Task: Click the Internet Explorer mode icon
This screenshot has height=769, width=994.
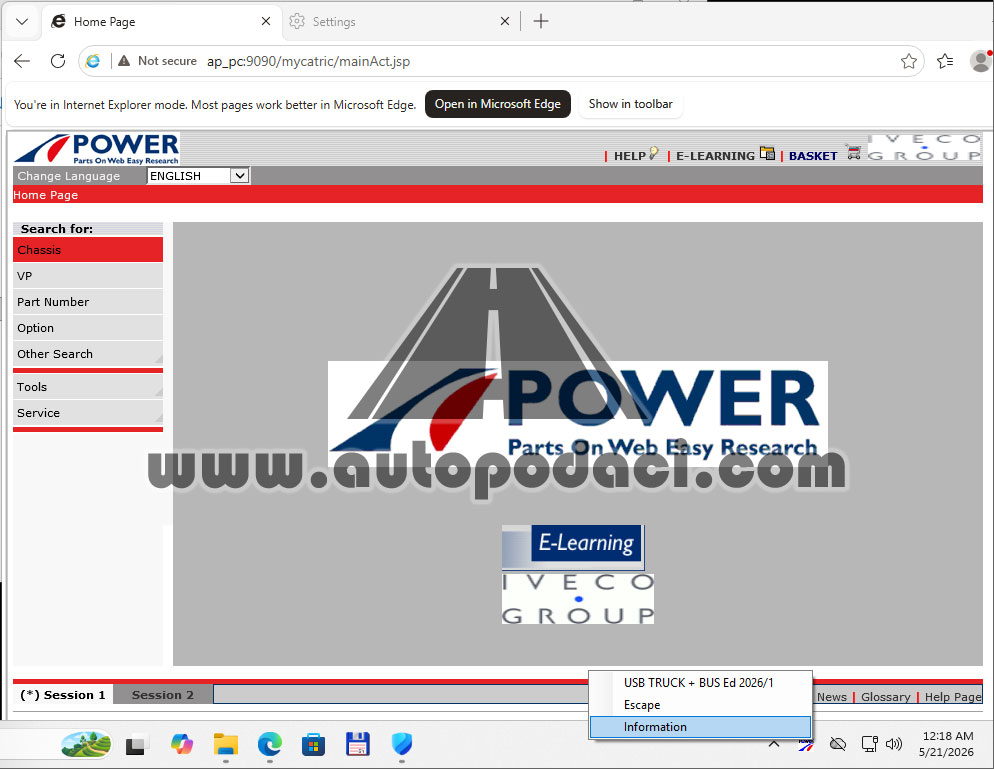Action: 93,61
